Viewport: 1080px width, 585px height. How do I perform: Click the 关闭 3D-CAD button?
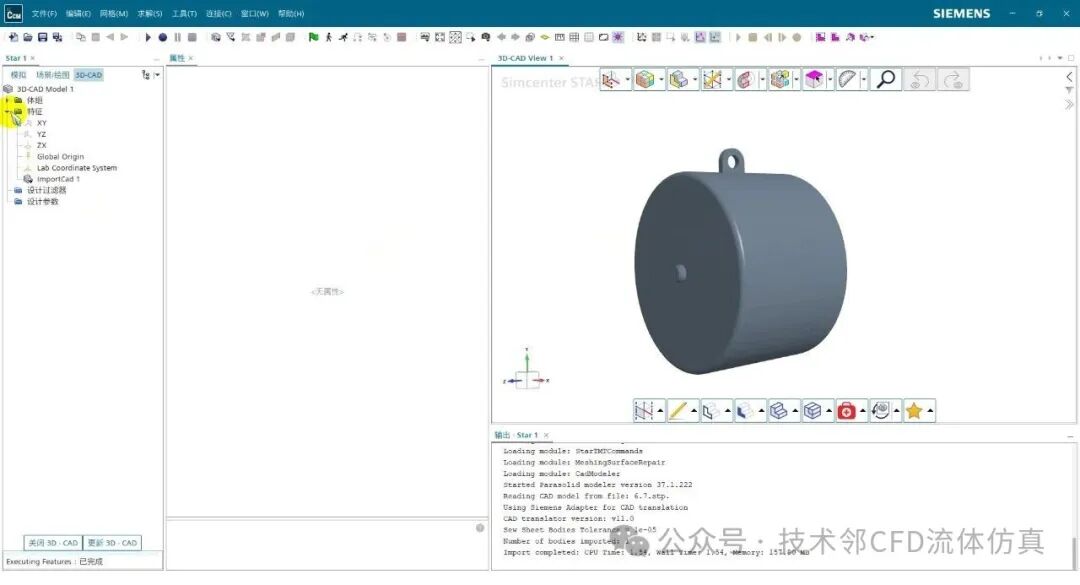[53, 543]
